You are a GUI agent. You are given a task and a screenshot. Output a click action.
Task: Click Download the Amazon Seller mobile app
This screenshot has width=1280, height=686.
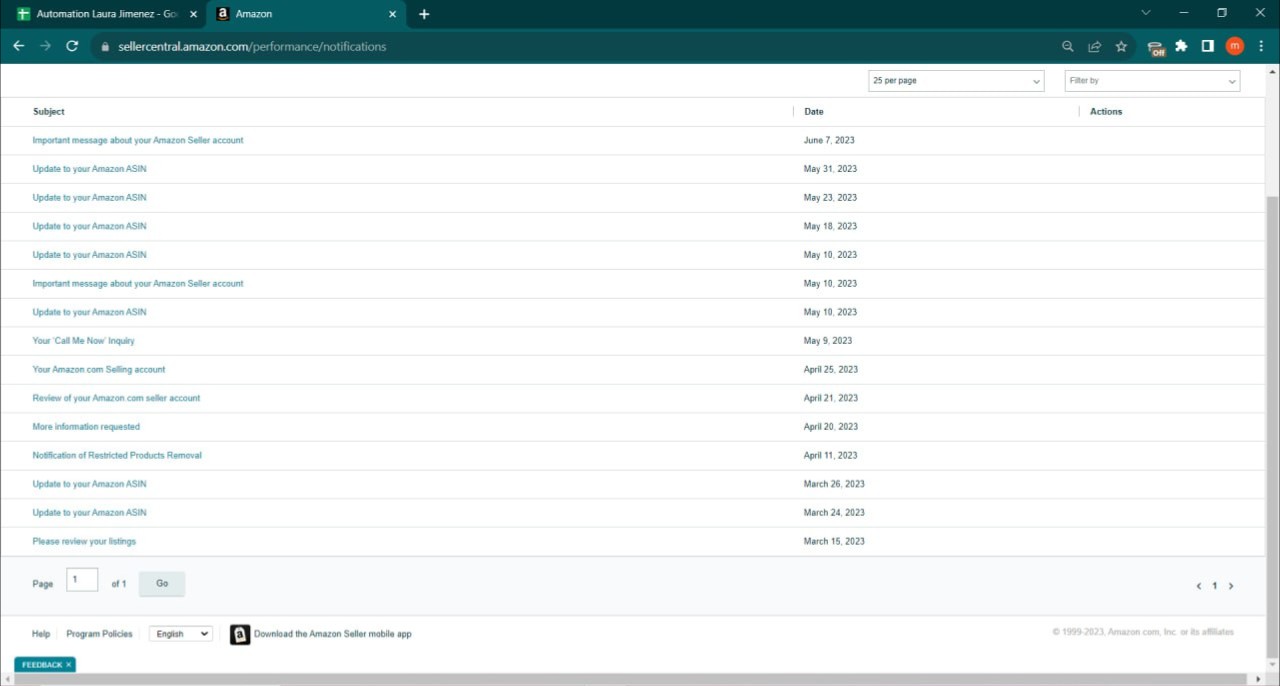click(333, 634)
